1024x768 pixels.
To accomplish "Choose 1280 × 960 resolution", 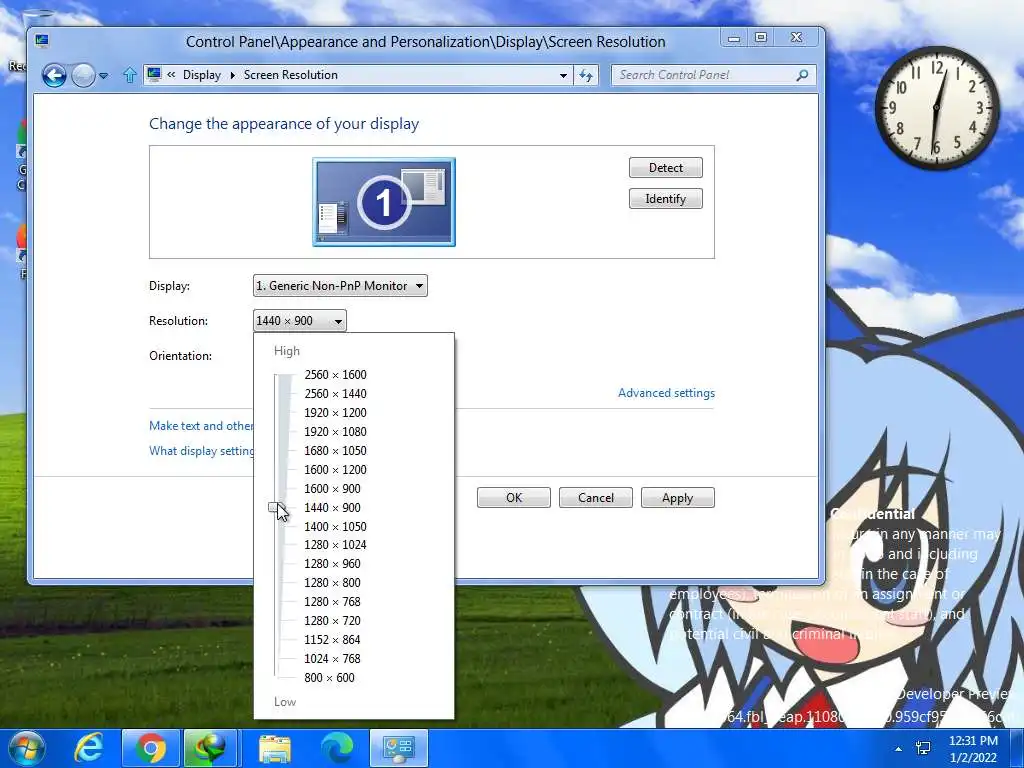I will click(x=332, y=564).
